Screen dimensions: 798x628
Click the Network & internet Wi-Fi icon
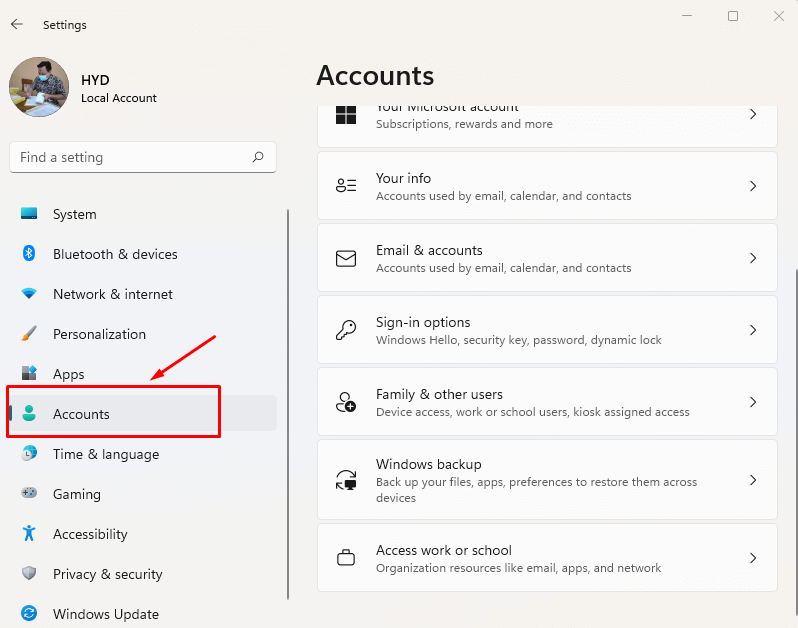[x=29, y=294]
